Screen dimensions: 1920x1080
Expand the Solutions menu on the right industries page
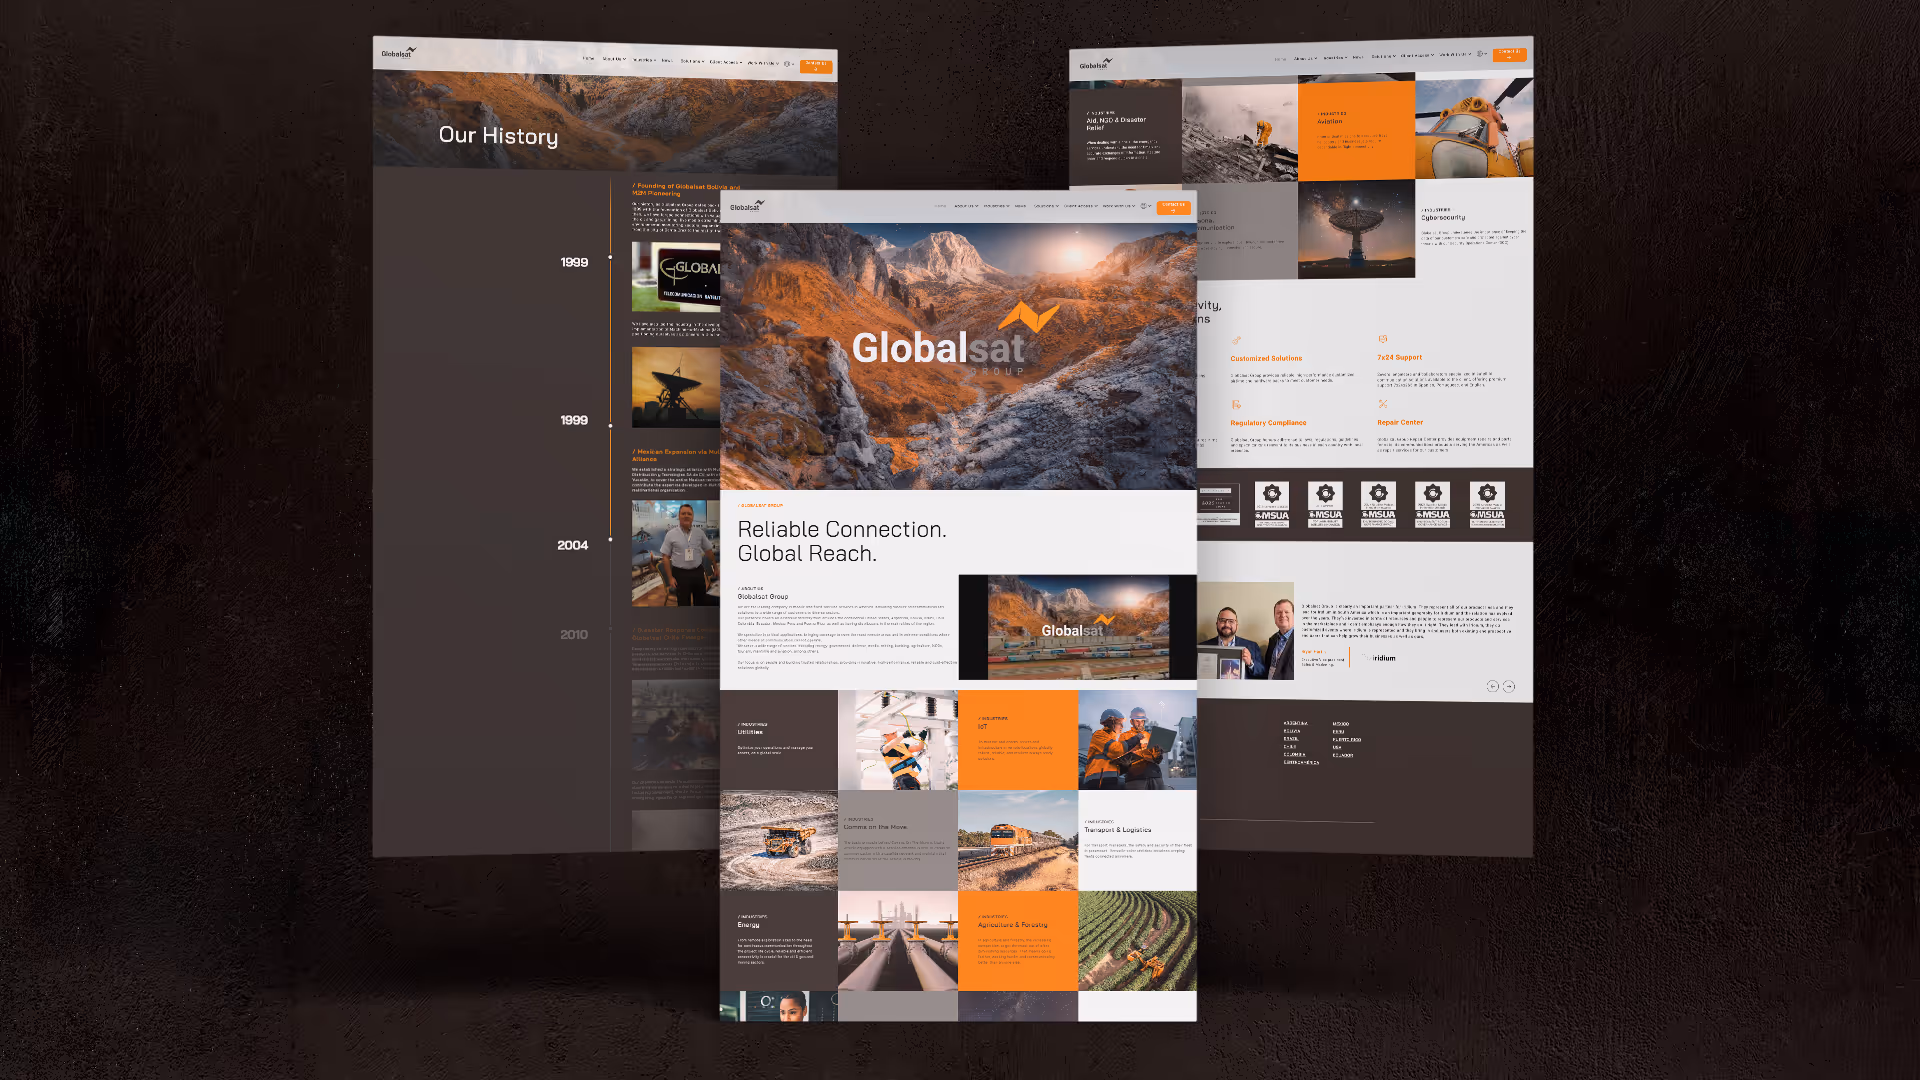pos(1384,56)
